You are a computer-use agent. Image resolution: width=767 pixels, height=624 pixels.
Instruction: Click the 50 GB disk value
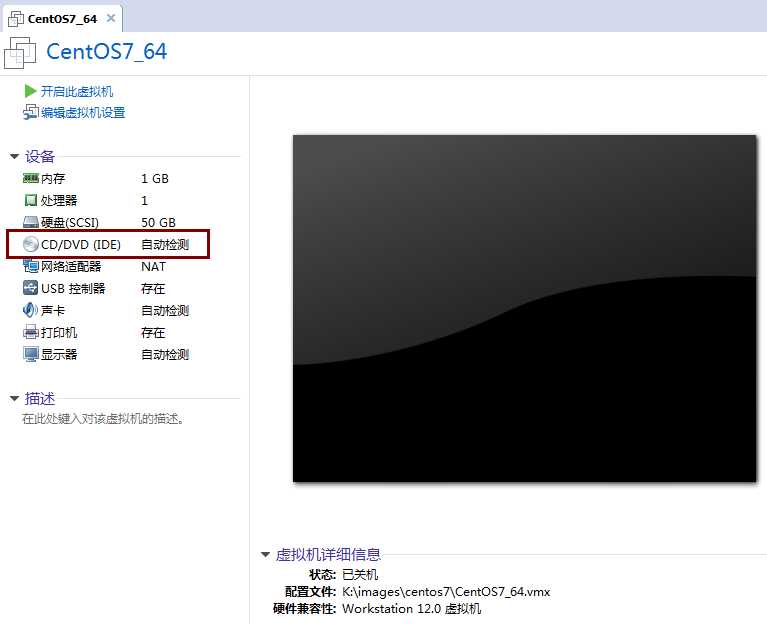pyautogui.click(x=158, y=223)
